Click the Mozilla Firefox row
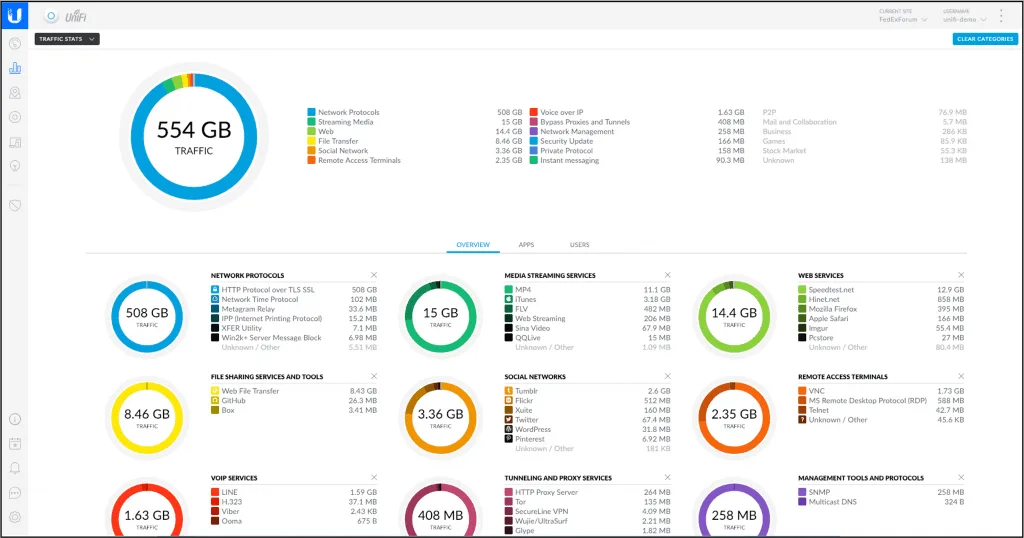Viewport: 1024px width, 538px height. coord(881,309)
